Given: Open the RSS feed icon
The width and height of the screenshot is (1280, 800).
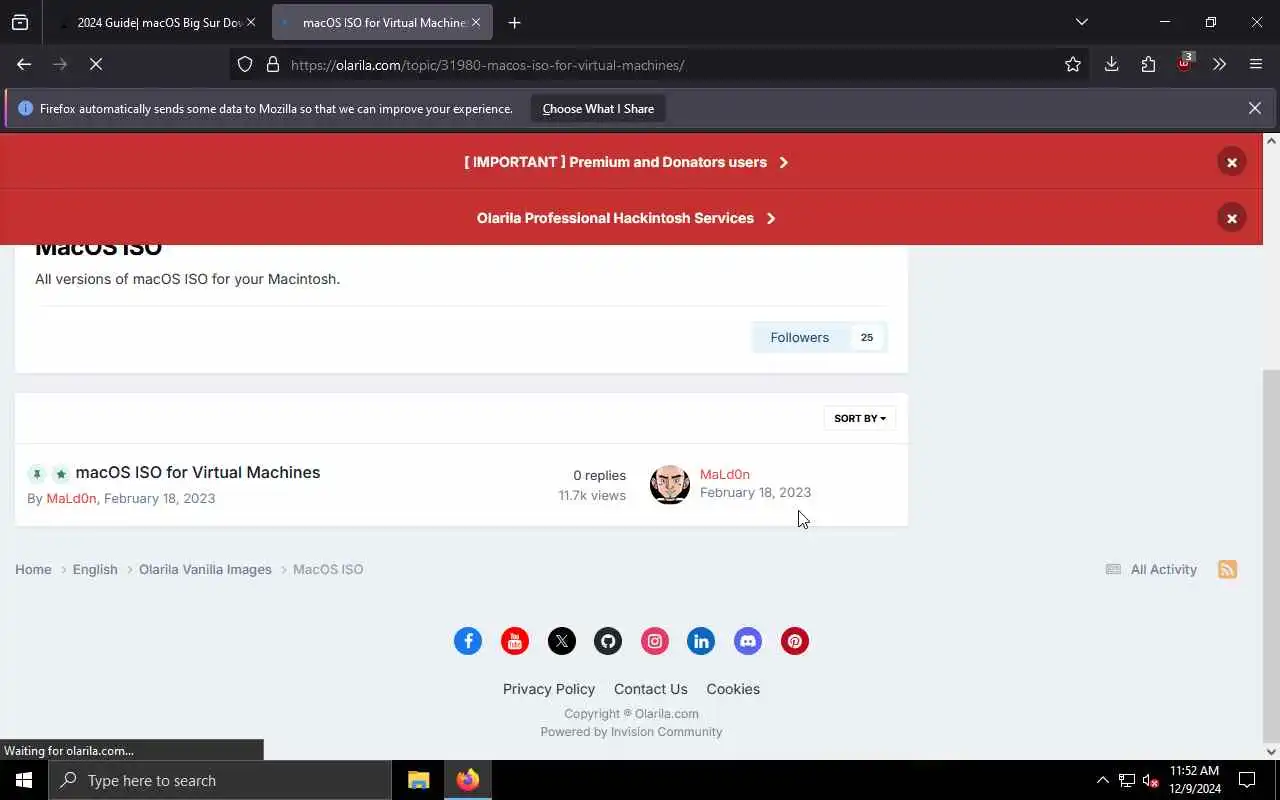Looking at the screenshot, I should tap(1227, 569).
